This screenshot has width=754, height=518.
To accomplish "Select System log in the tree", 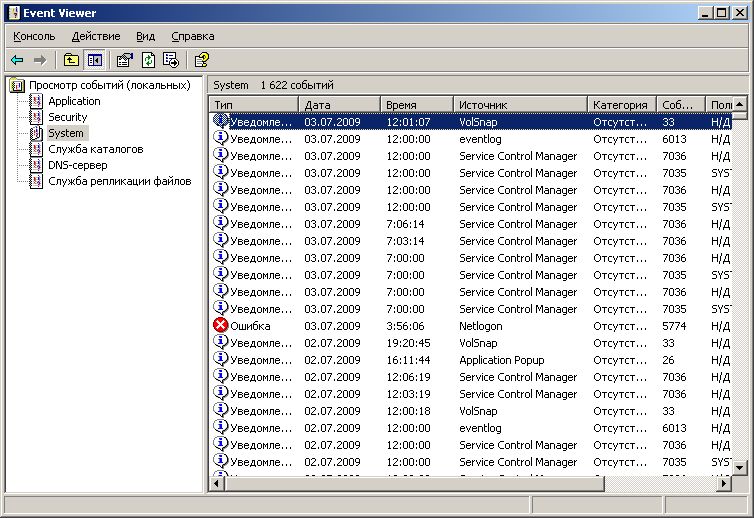I will click(x=66, y=133).
